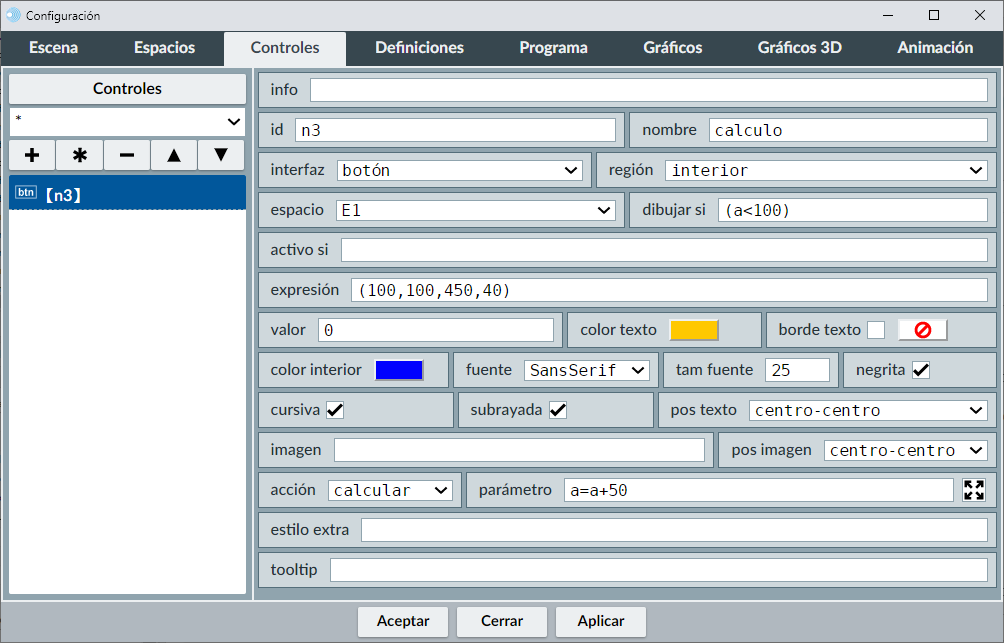Image resolution: width=1004 pixels, height=643 pixels.
Task: Select the n3 button control in list
Action: click(127, 194)
